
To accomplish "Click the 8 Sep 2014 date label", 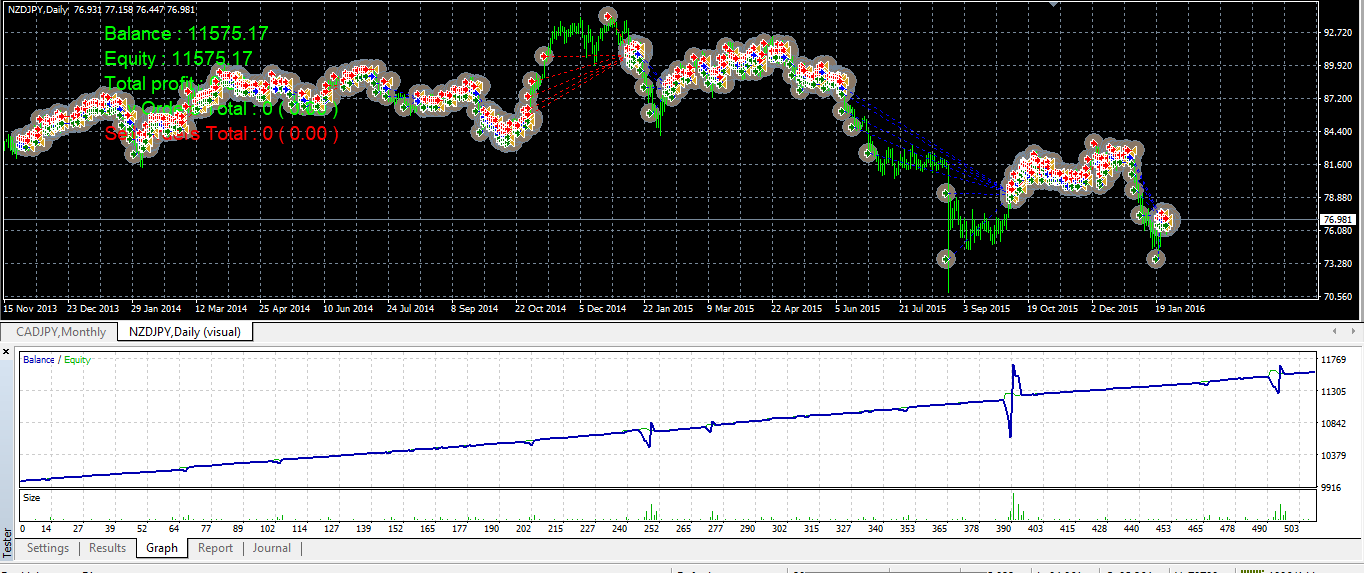I will tap(474, 309).
